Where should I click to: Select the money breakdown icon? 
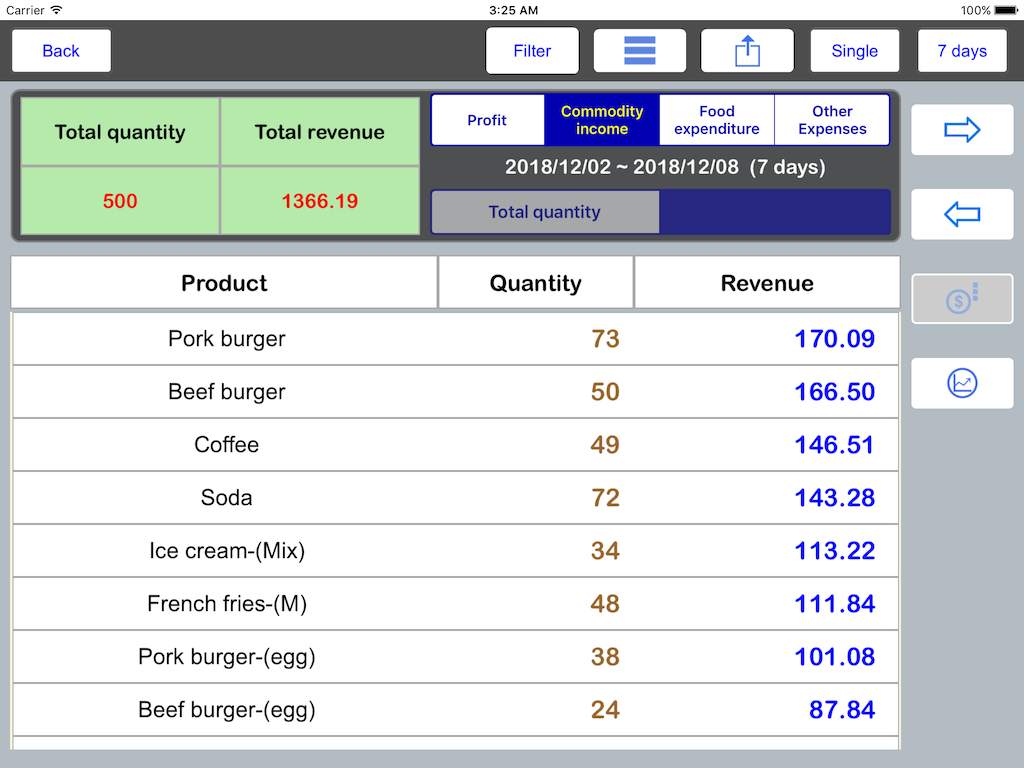pyautogui.click(x=961, y=298)
